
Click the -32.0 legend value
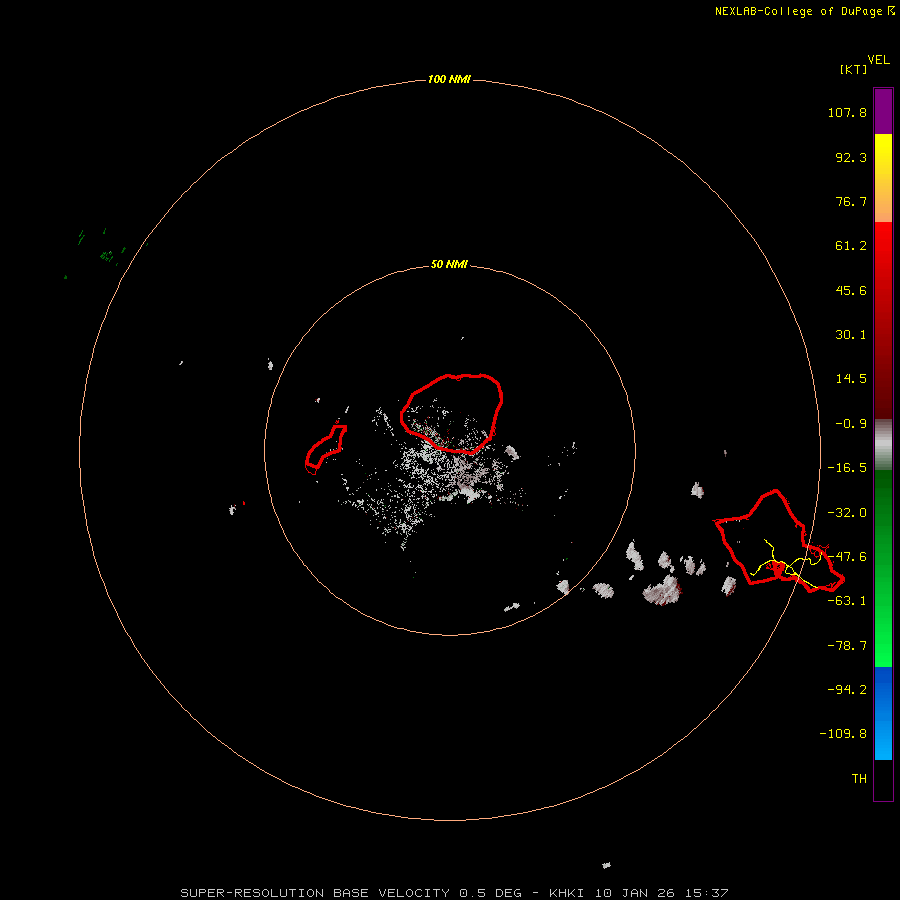pos(847,513)
